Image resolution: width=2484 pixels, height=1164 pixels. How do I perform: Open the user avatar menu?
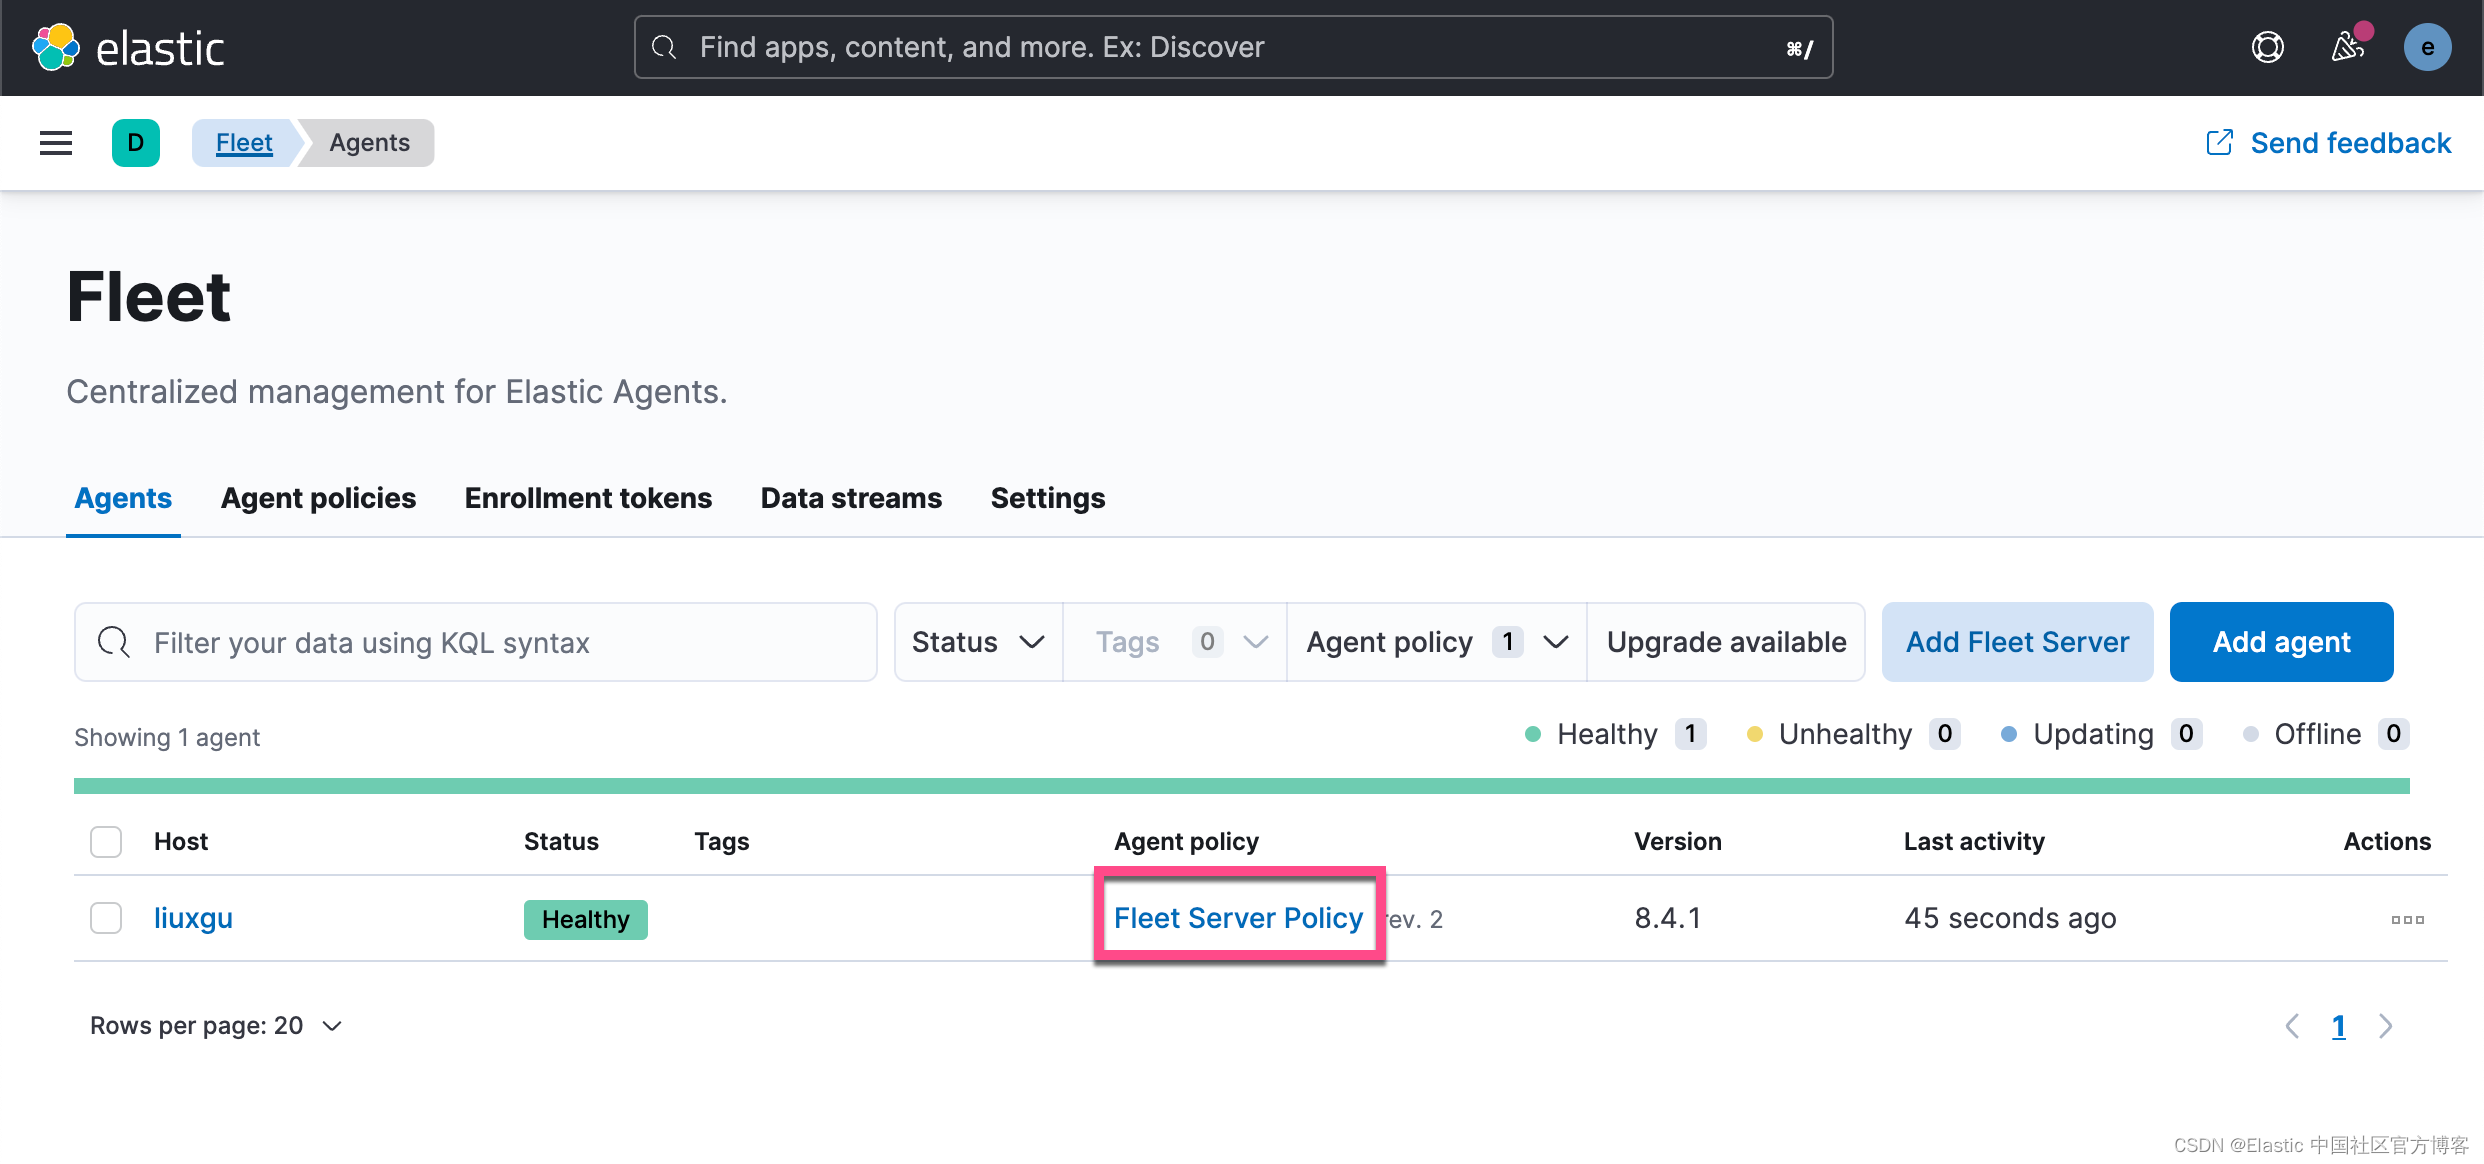(x=2427, y=47)
